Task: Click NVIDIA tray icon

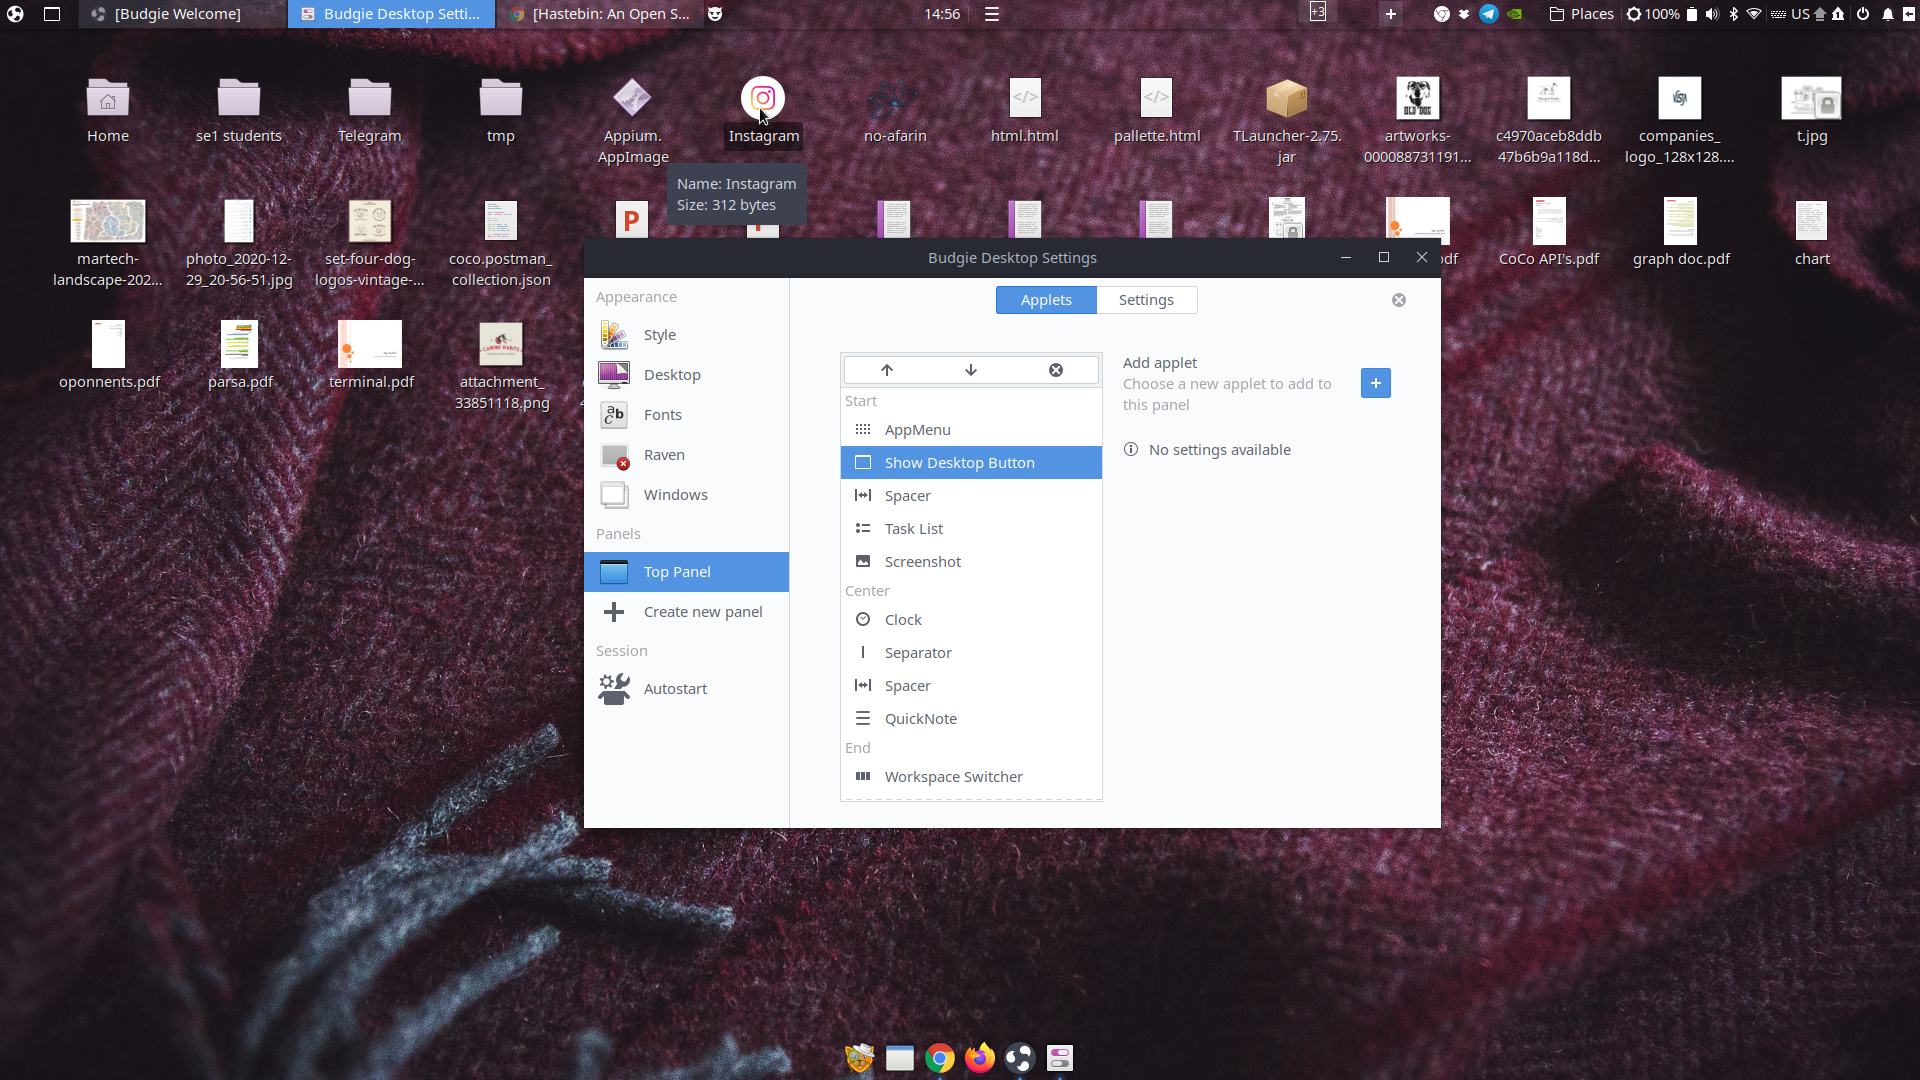Action: coord(1514,14)
